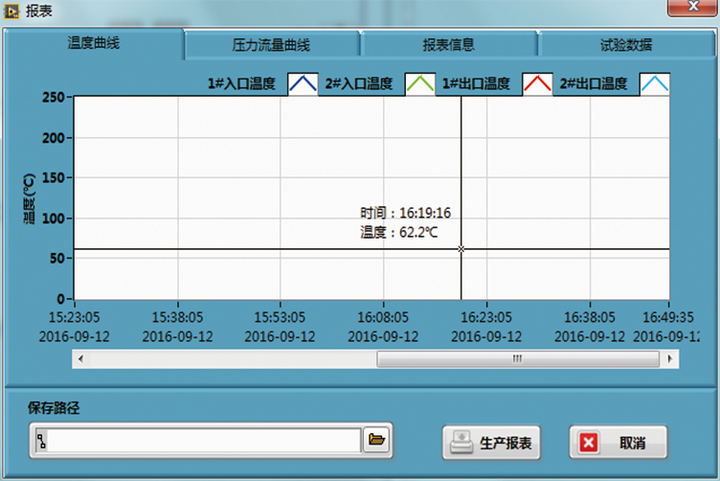Click the red X icon on 取消
720x481 pixels.
click(589, 443)
